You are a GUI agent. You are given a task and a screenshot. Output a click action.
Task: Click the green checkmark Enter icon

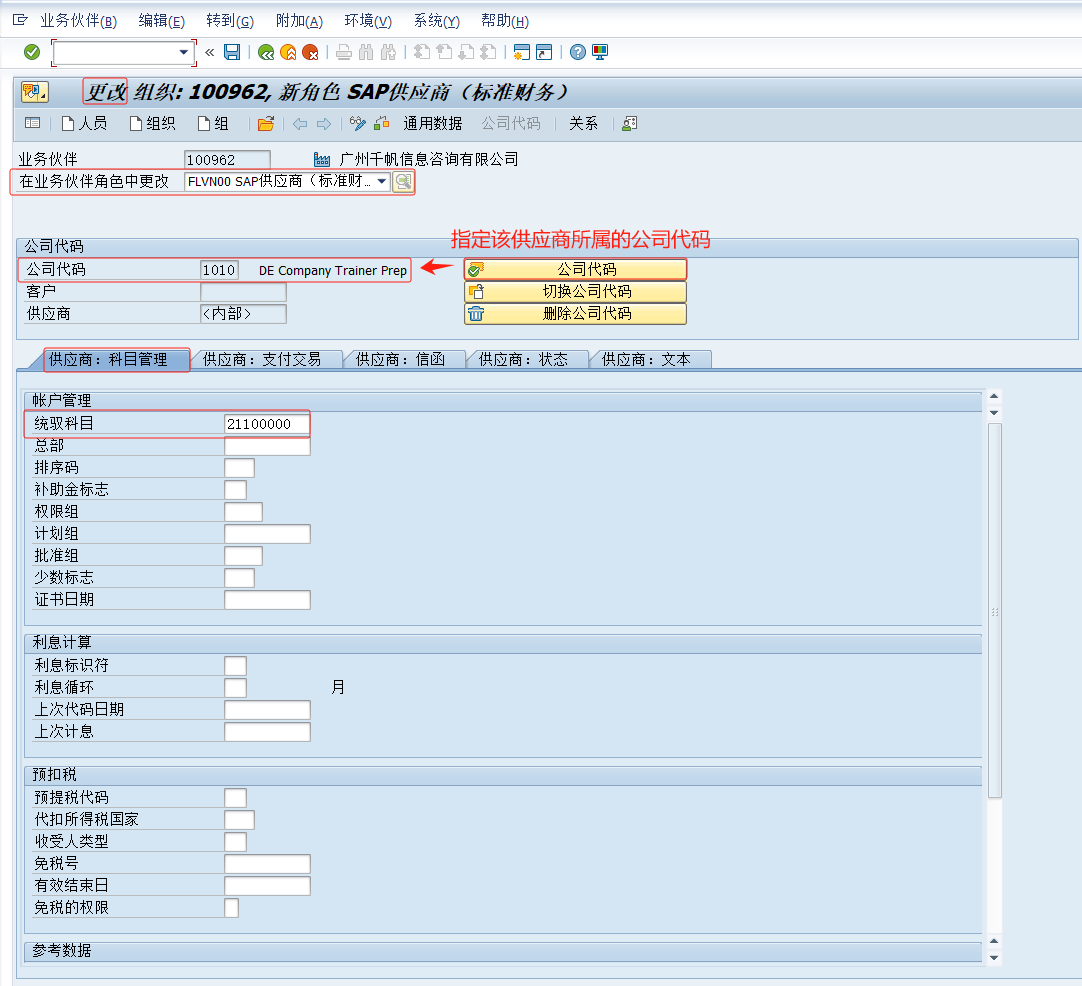pyautogui.click(x=32, y=52)
